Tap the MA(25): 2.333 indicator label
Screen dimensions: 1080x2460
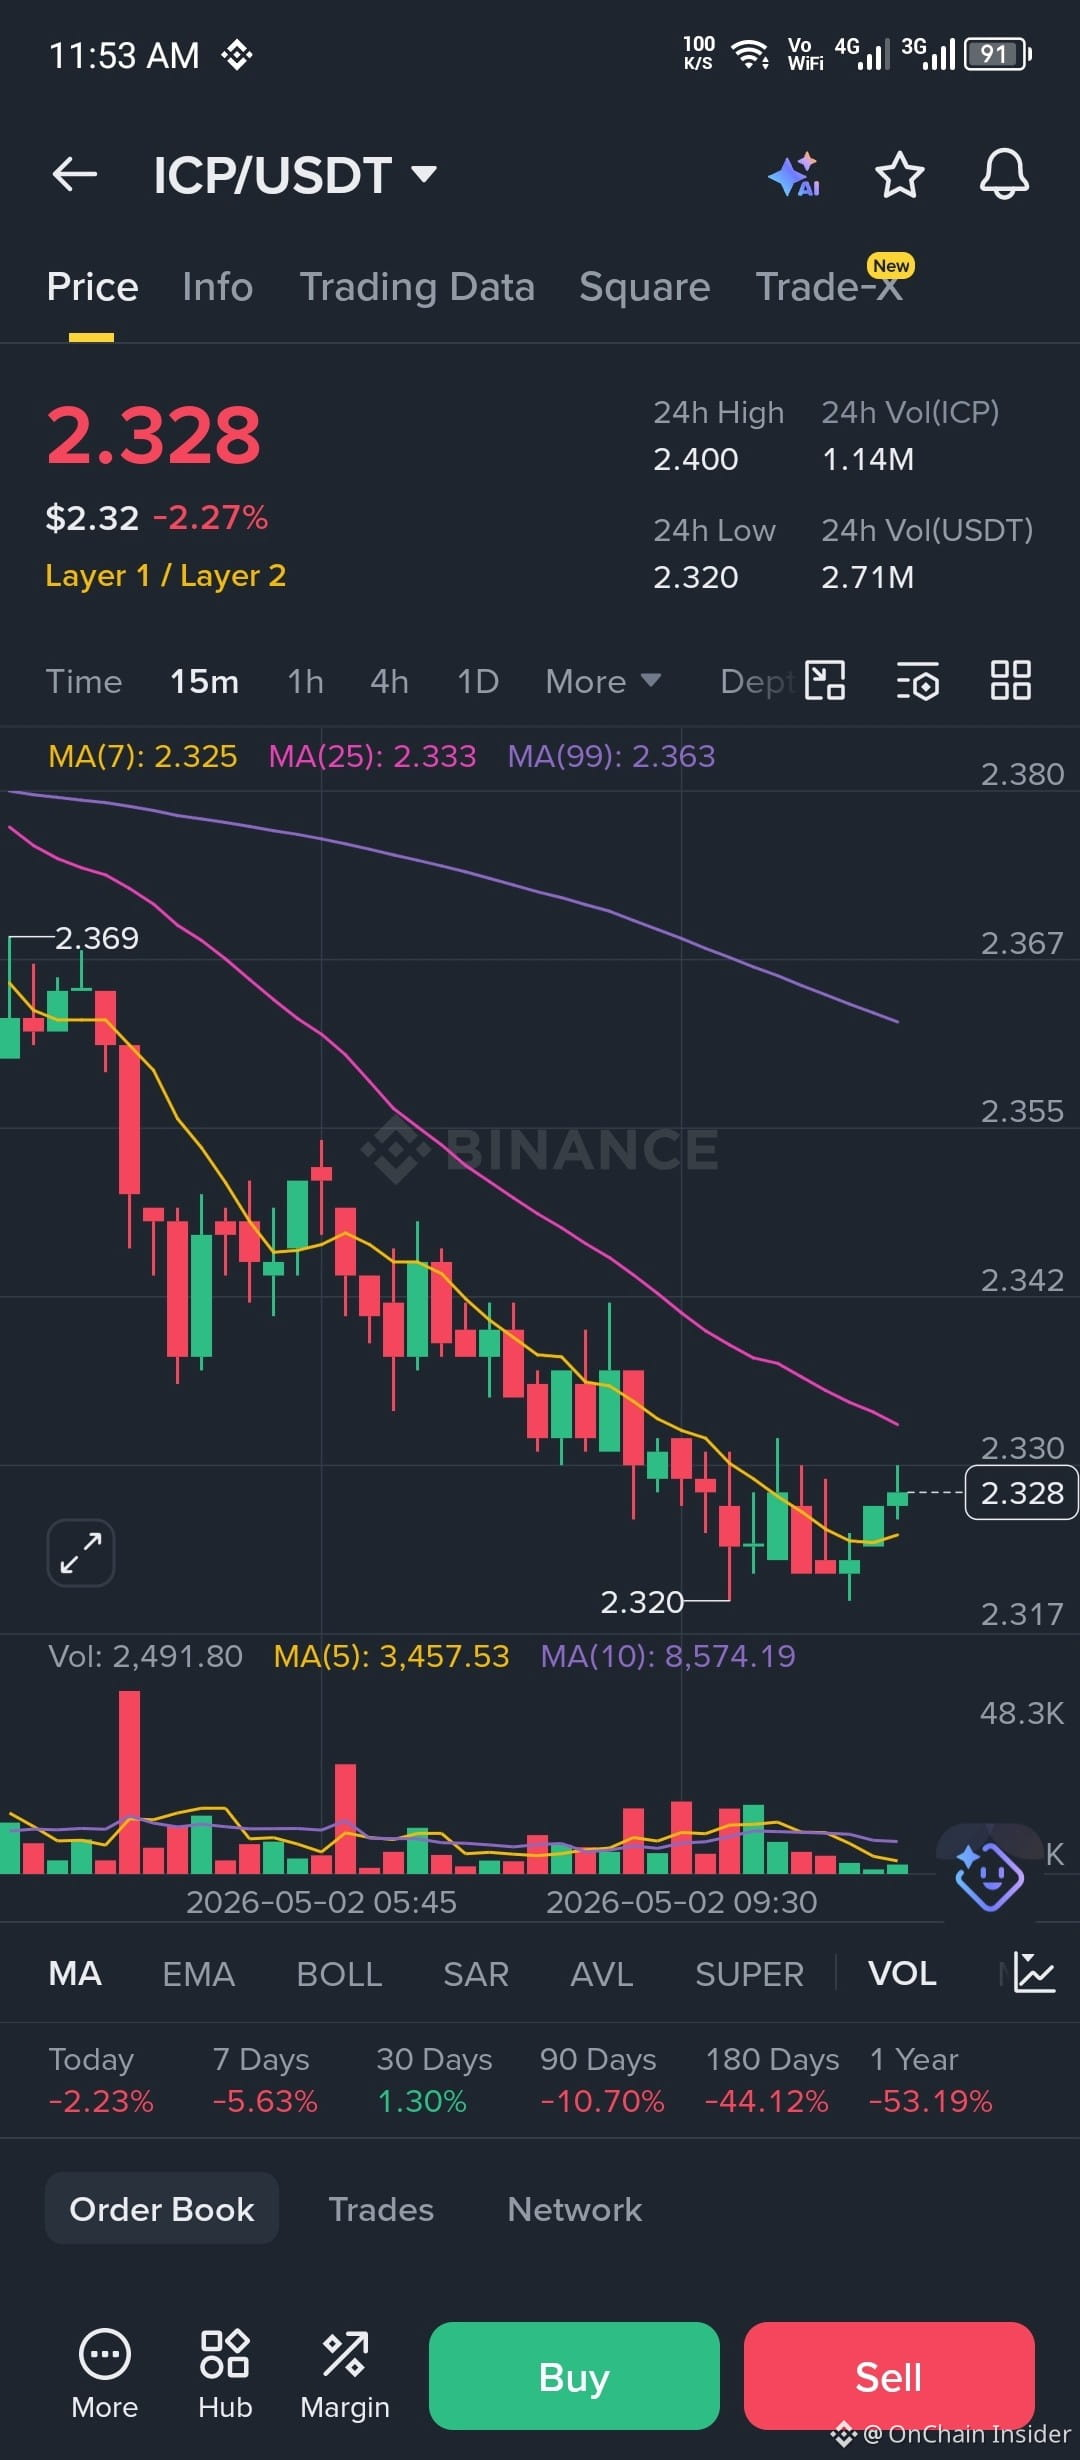click(x=372, y=756)
